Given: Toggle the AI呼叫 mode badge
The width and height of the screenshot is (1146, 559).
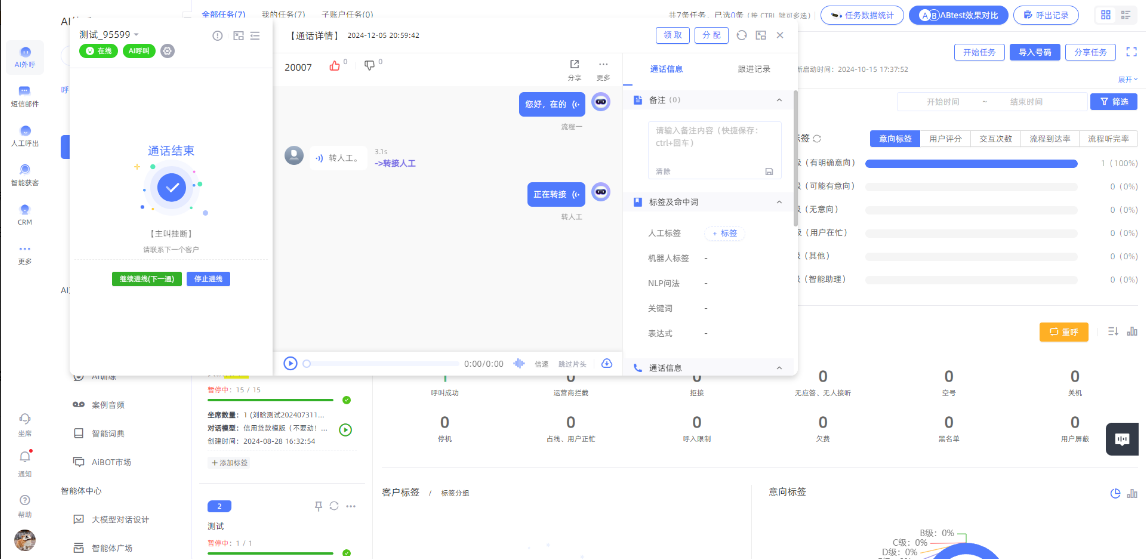Looking at the screenshot, I should click(x=139, y=51).
